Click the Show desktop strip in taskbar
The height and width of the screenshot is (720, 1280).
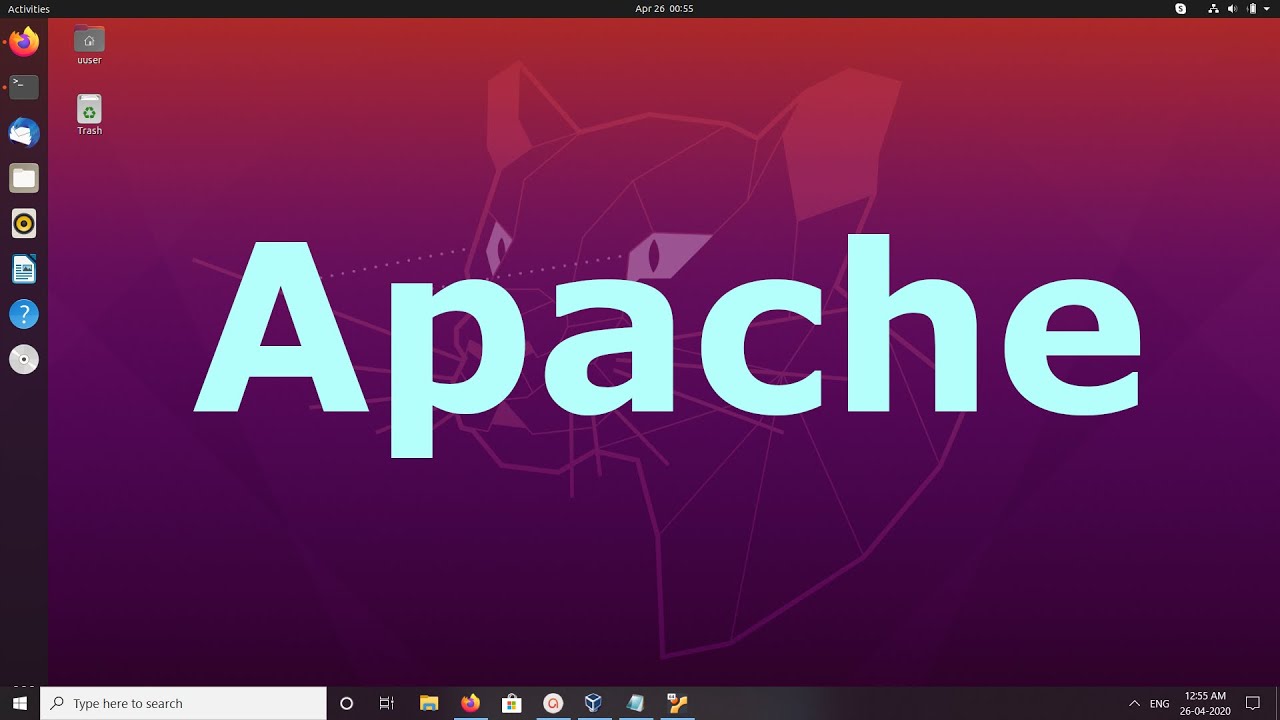coord(1277,703)
